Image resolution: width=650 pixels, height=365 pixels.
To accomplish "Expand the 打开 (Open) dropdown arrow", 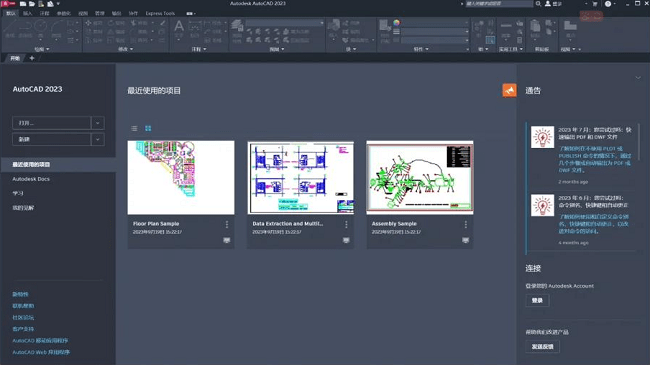I will [98, 123].
